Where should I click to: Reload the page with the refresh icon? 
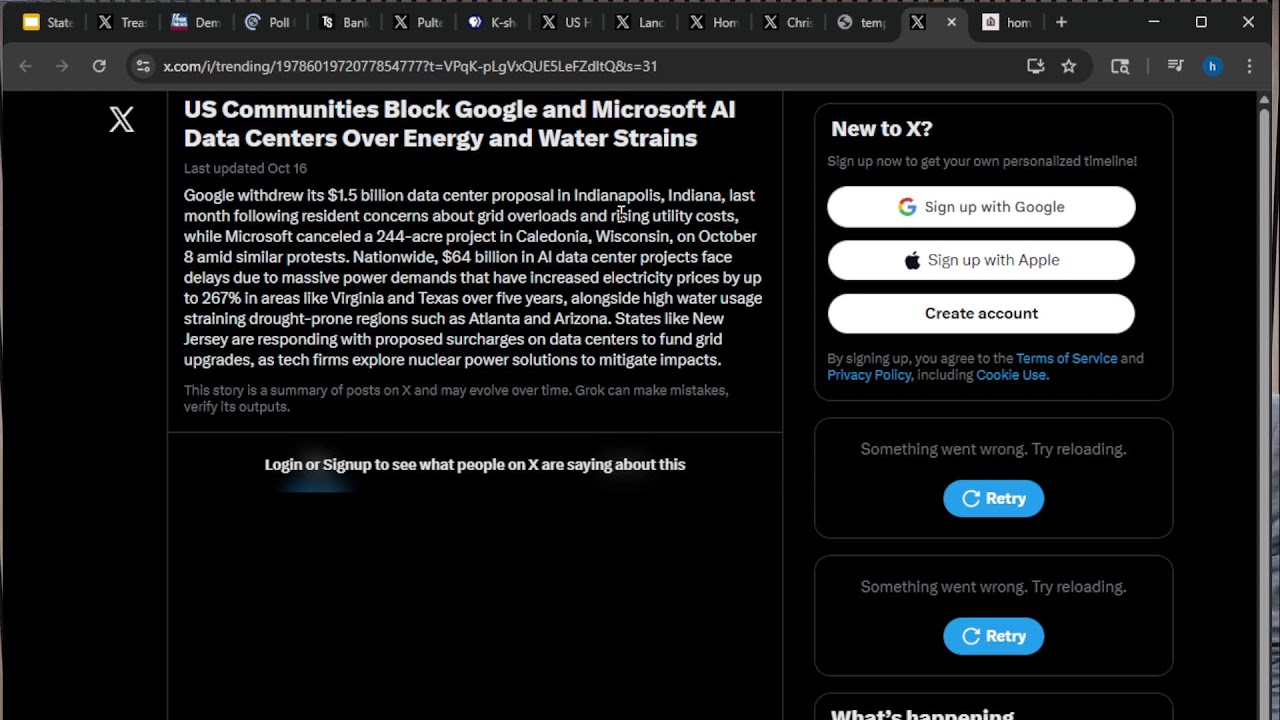(x=99, y=66)
